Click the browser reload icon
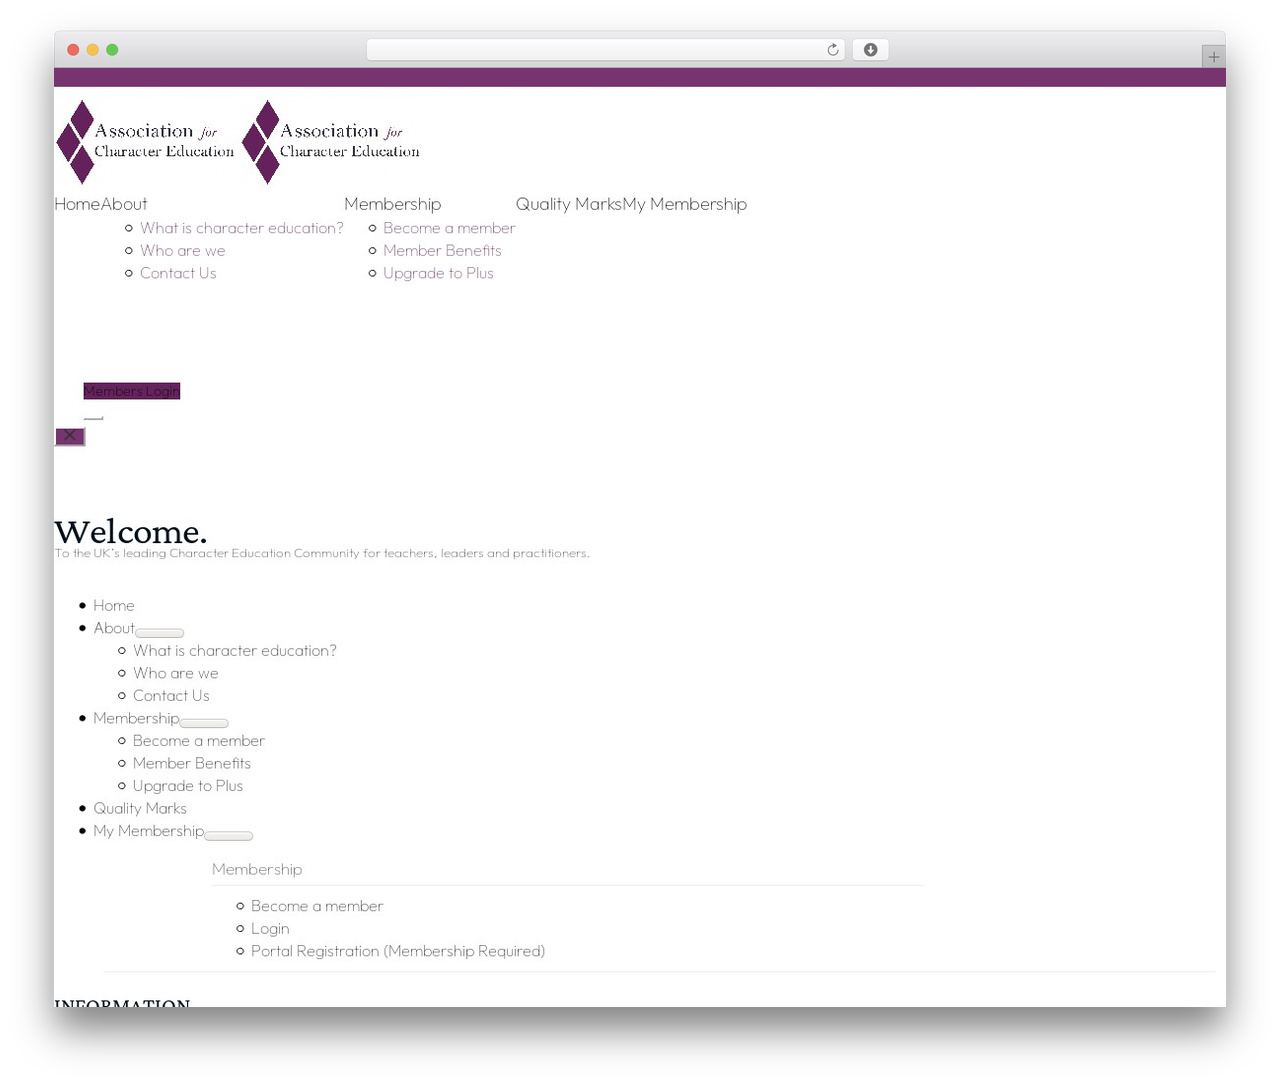 click(x=832, y=50)
